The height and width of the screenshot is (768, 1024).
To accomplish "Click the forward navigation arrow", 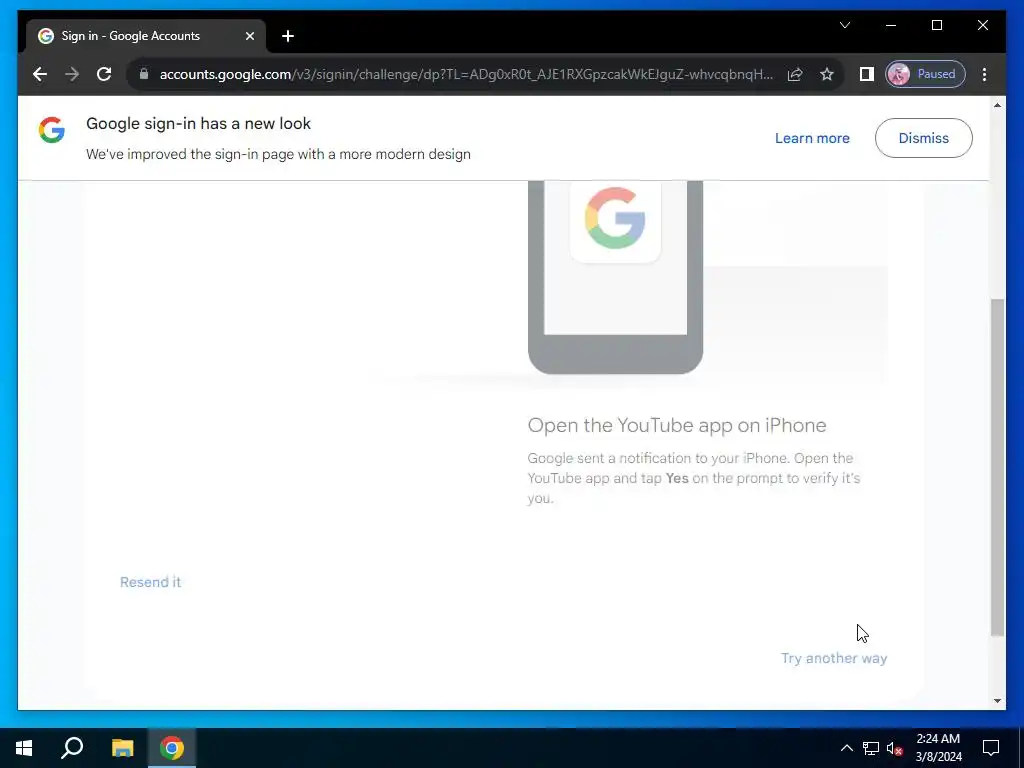I will tap(72, 74).
